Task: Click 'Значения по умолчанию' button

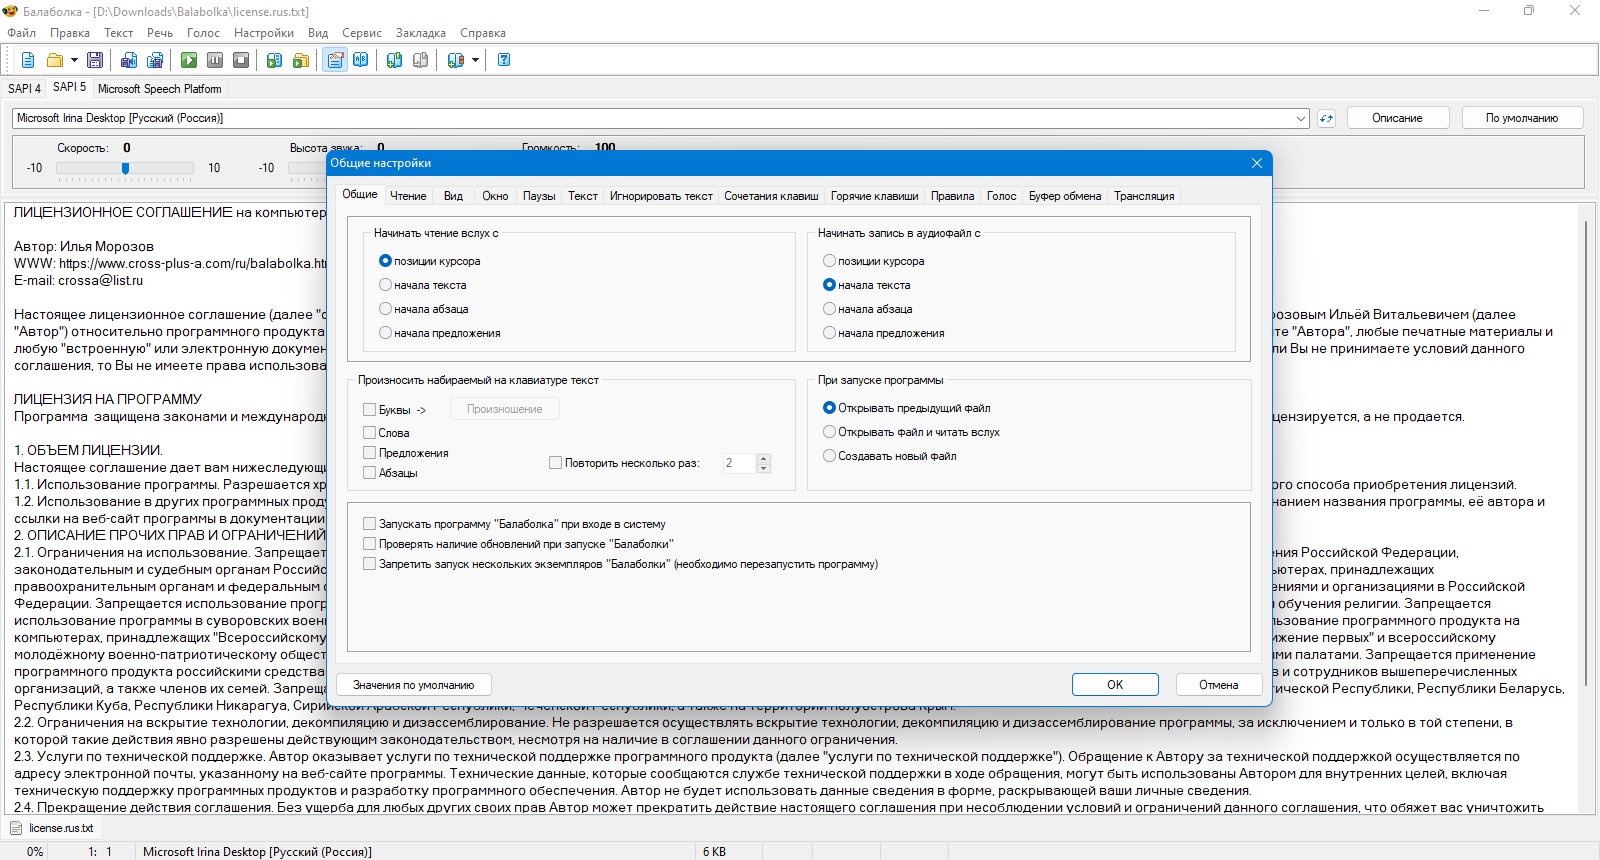Action: [413, 685]
